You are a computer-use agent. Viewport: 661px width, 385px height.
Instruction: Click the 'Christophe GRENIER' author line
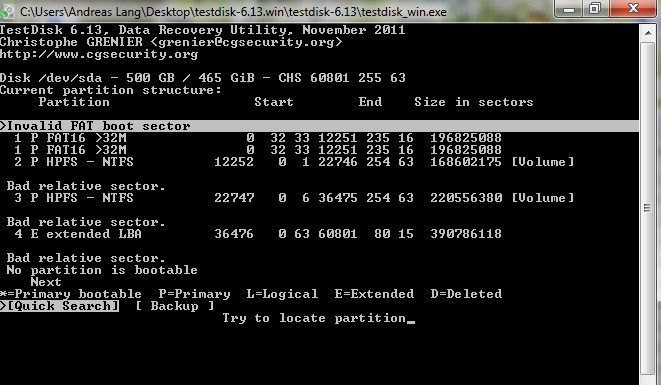(171, 42)
